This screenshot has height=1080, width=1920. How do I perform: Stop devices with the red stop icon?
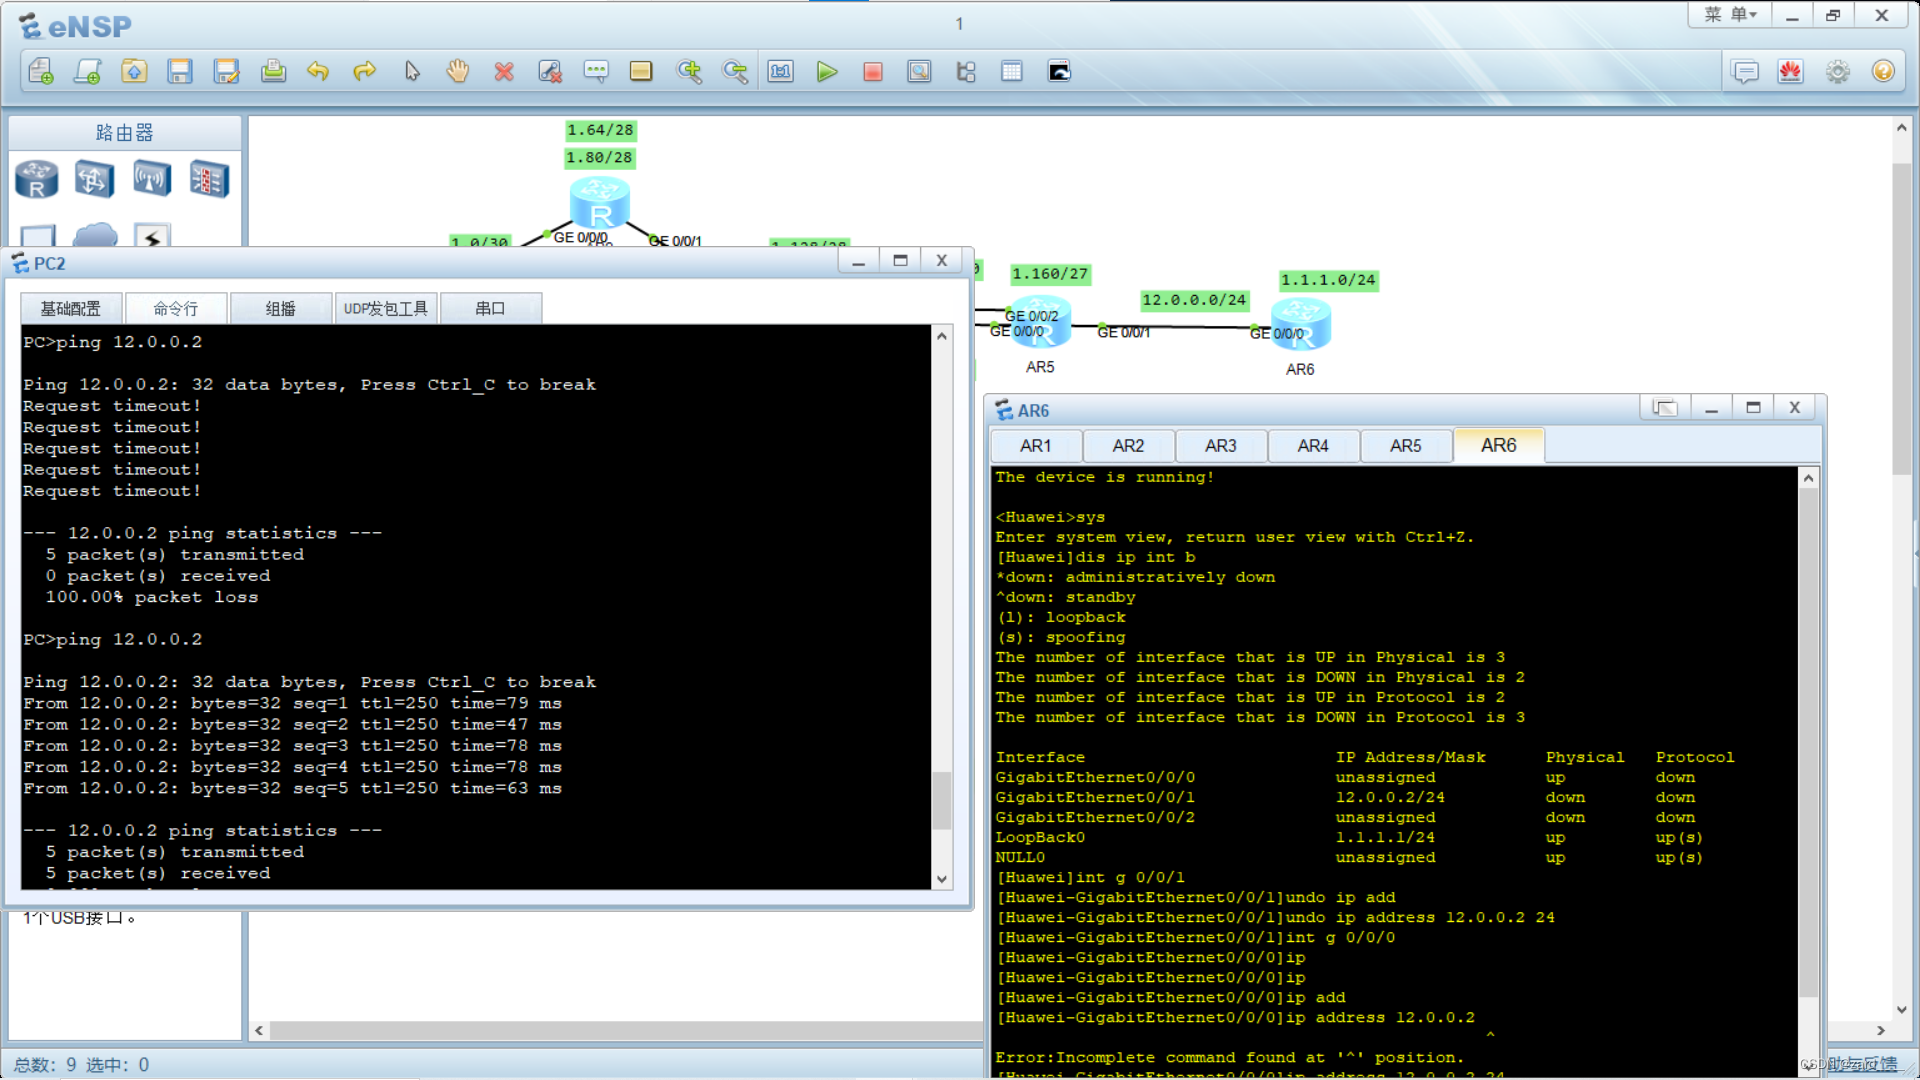(x=873, y=71)
